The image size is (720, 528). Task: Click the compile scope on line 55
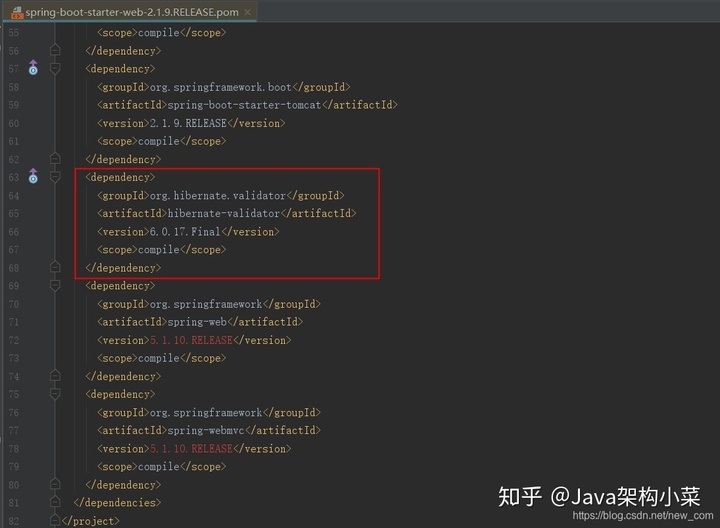159,33
